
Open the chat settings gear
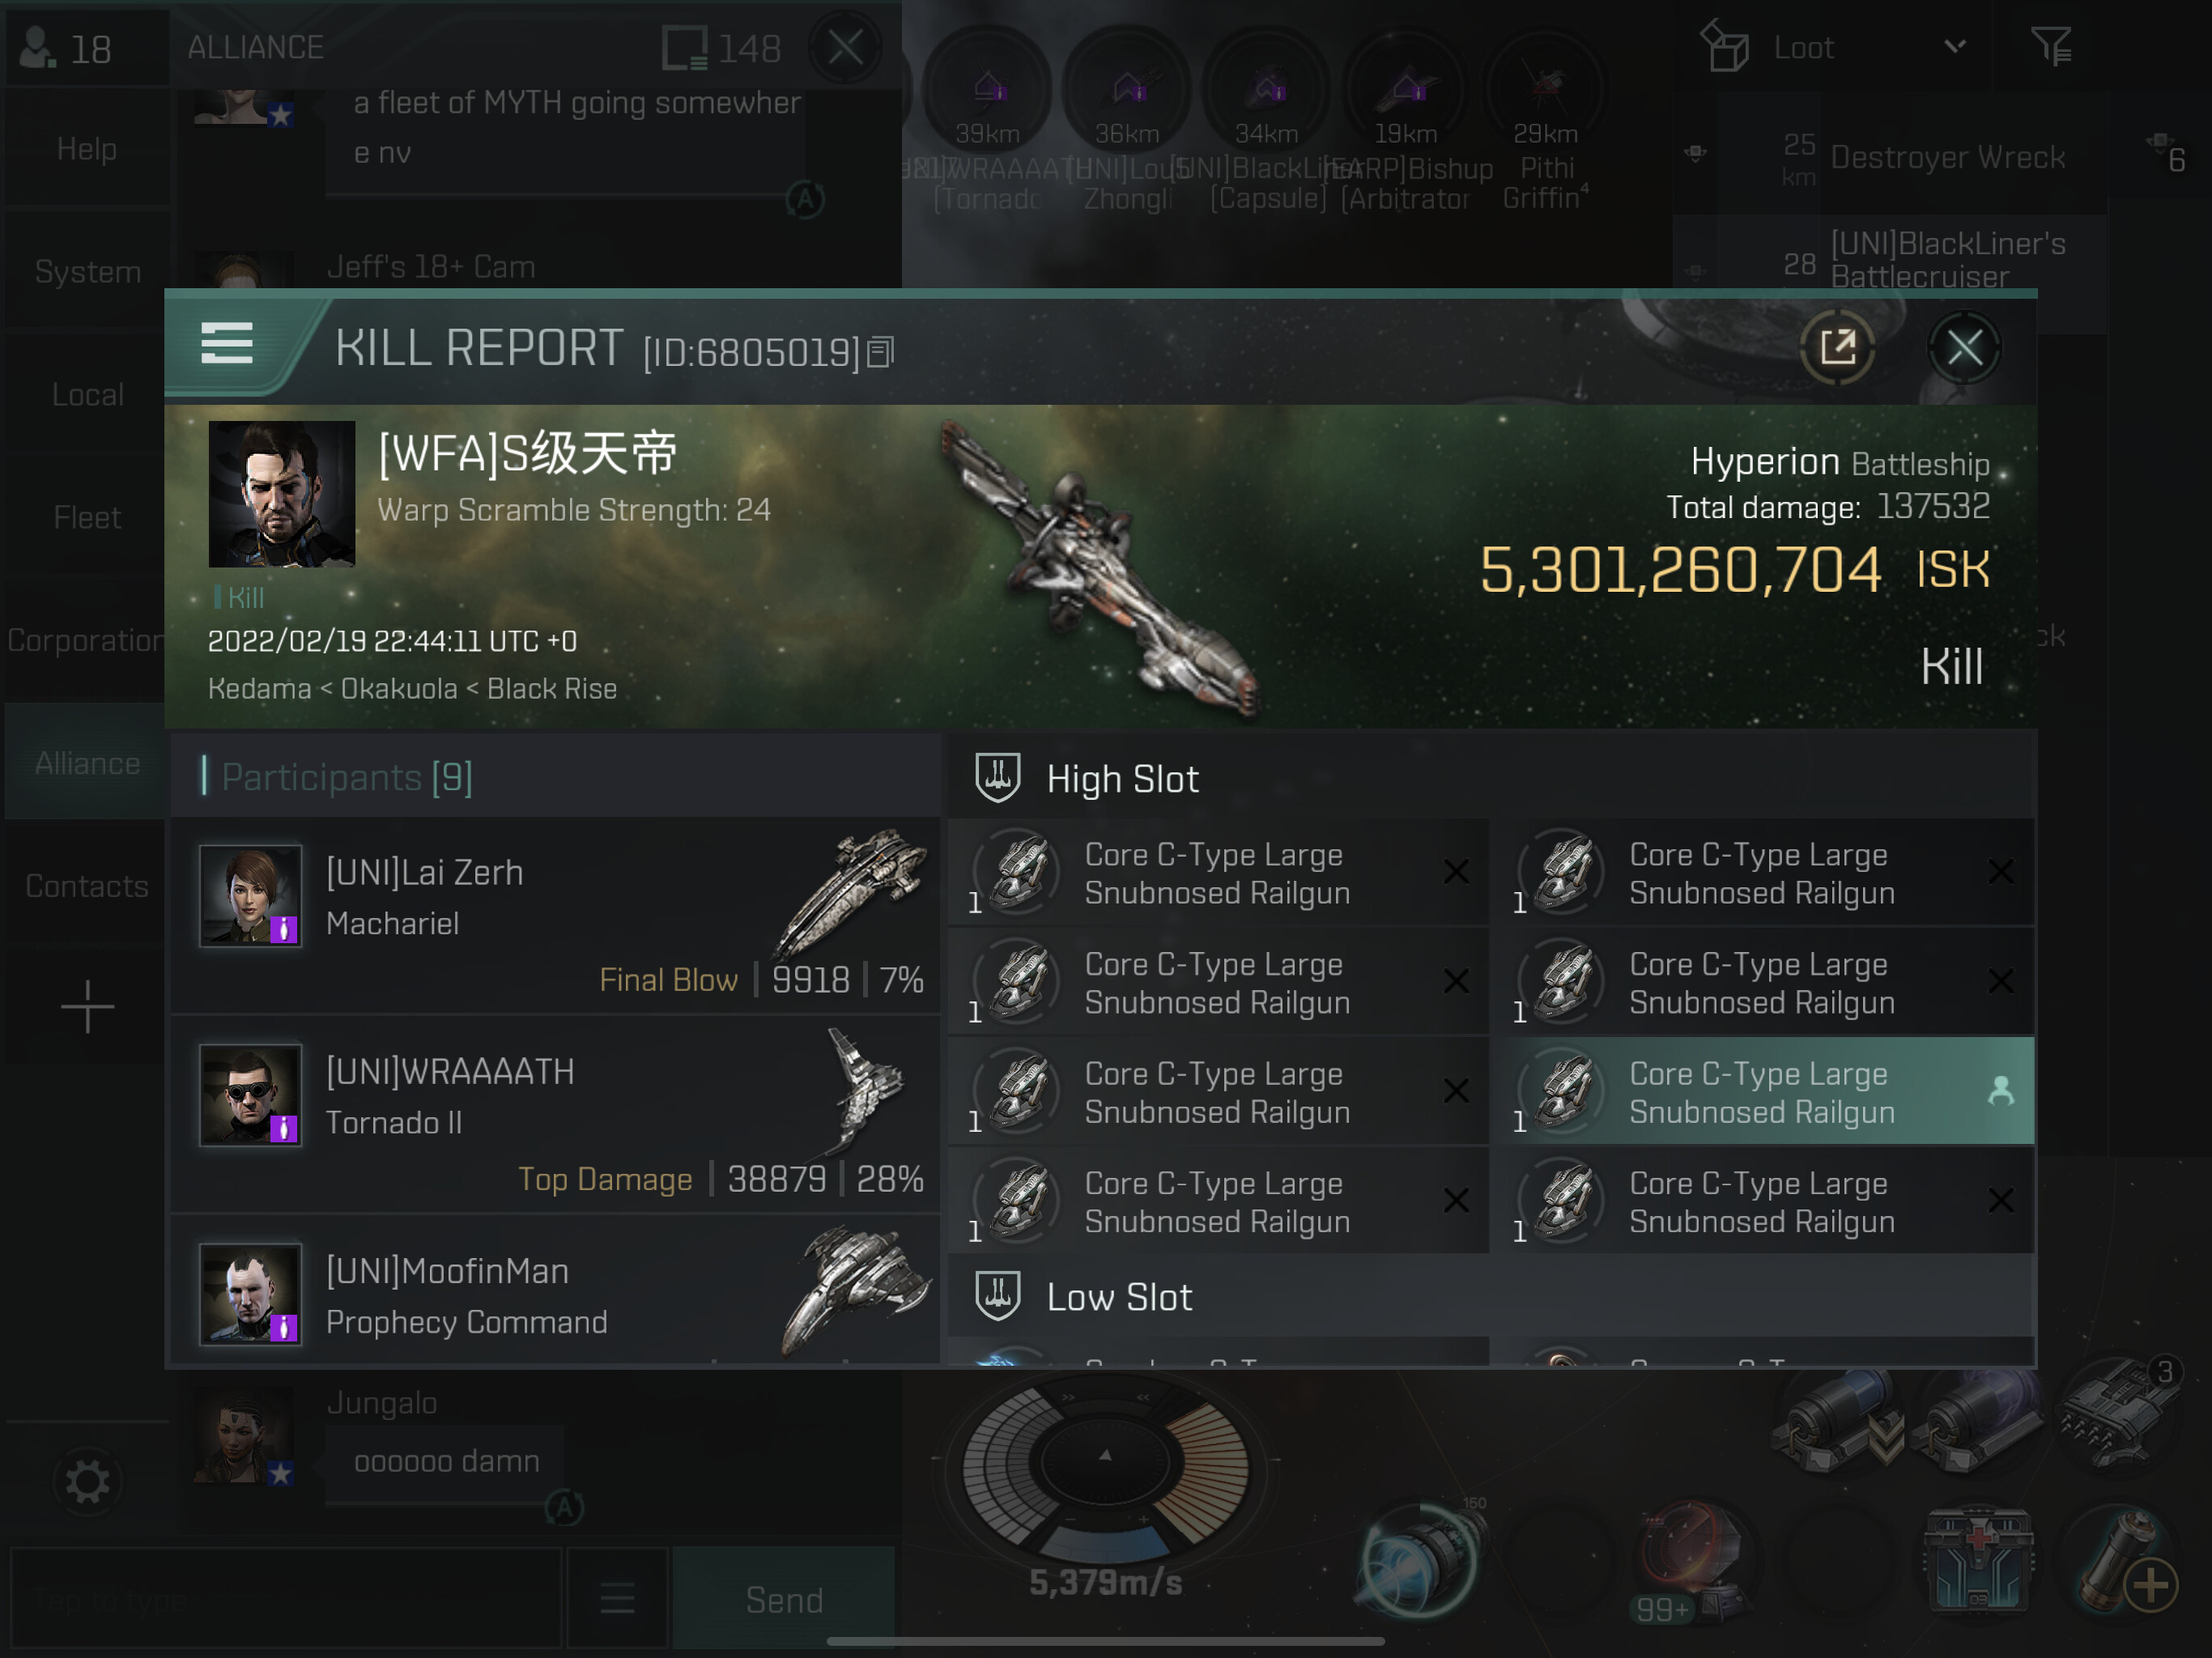pos(87,1481)
